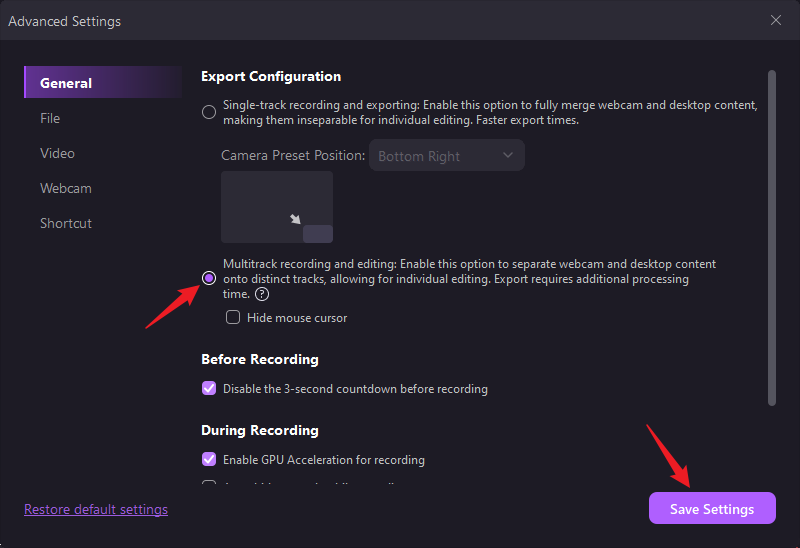The image size is (800, 548).
Task: Close the Advanced Settings dialog
Action: 776,20
